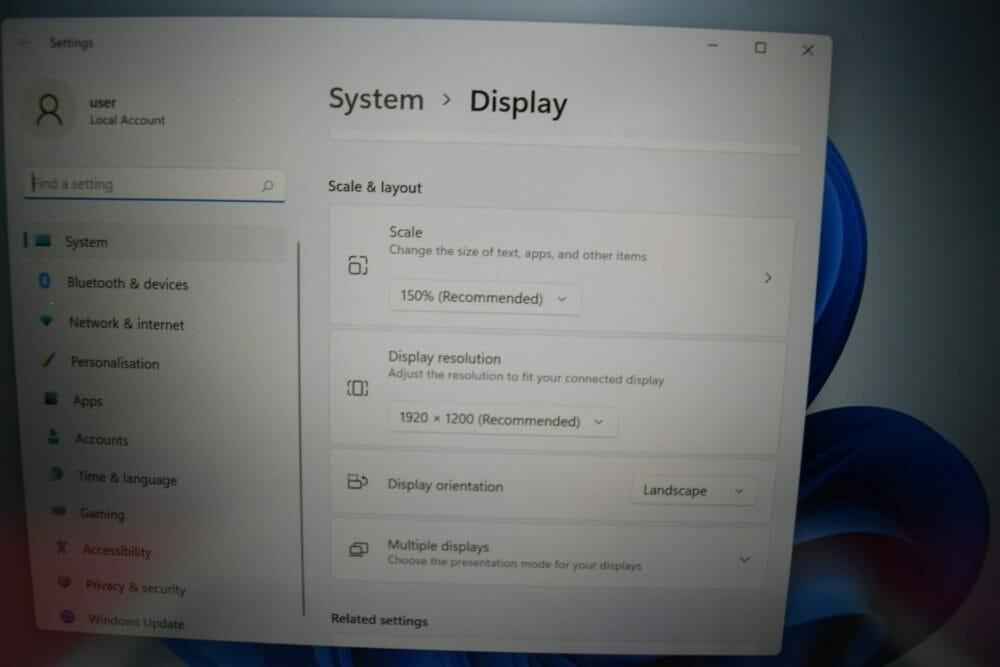Click the Time & language globe icon
1000x667 pixels.
pyautogui.click(x=56, y=474)
